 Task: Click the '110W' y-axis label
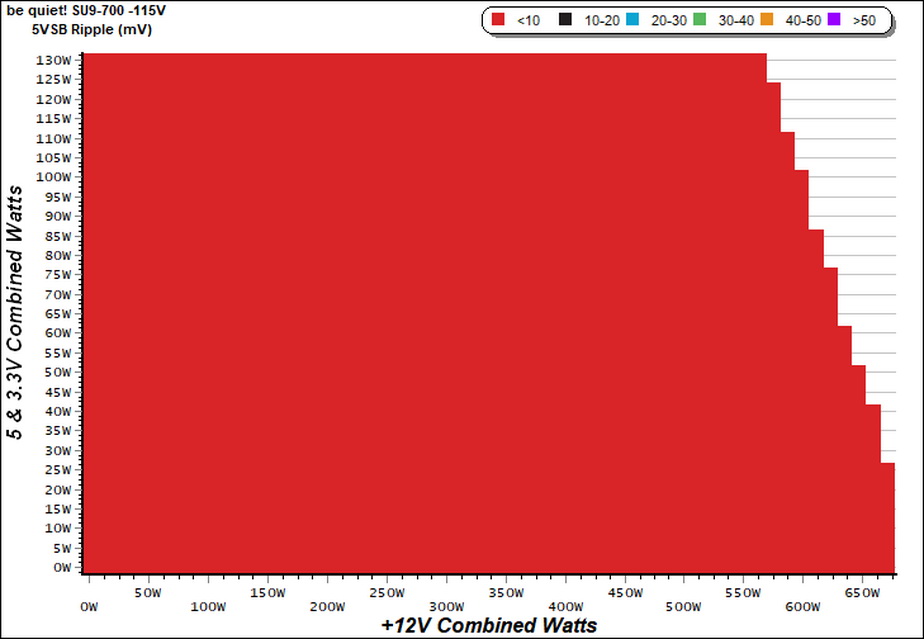click(x=54, y=139)
